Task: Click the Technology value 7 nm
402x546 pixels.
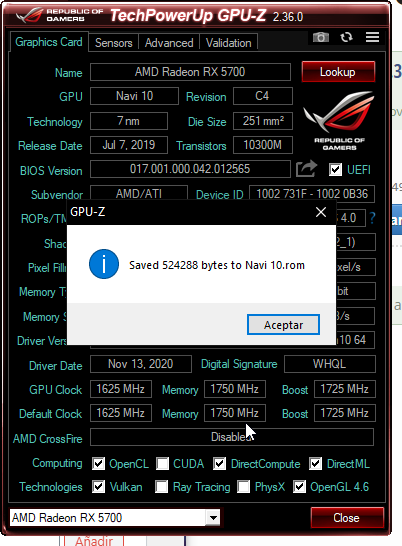Action: click(x=129, y=121)
